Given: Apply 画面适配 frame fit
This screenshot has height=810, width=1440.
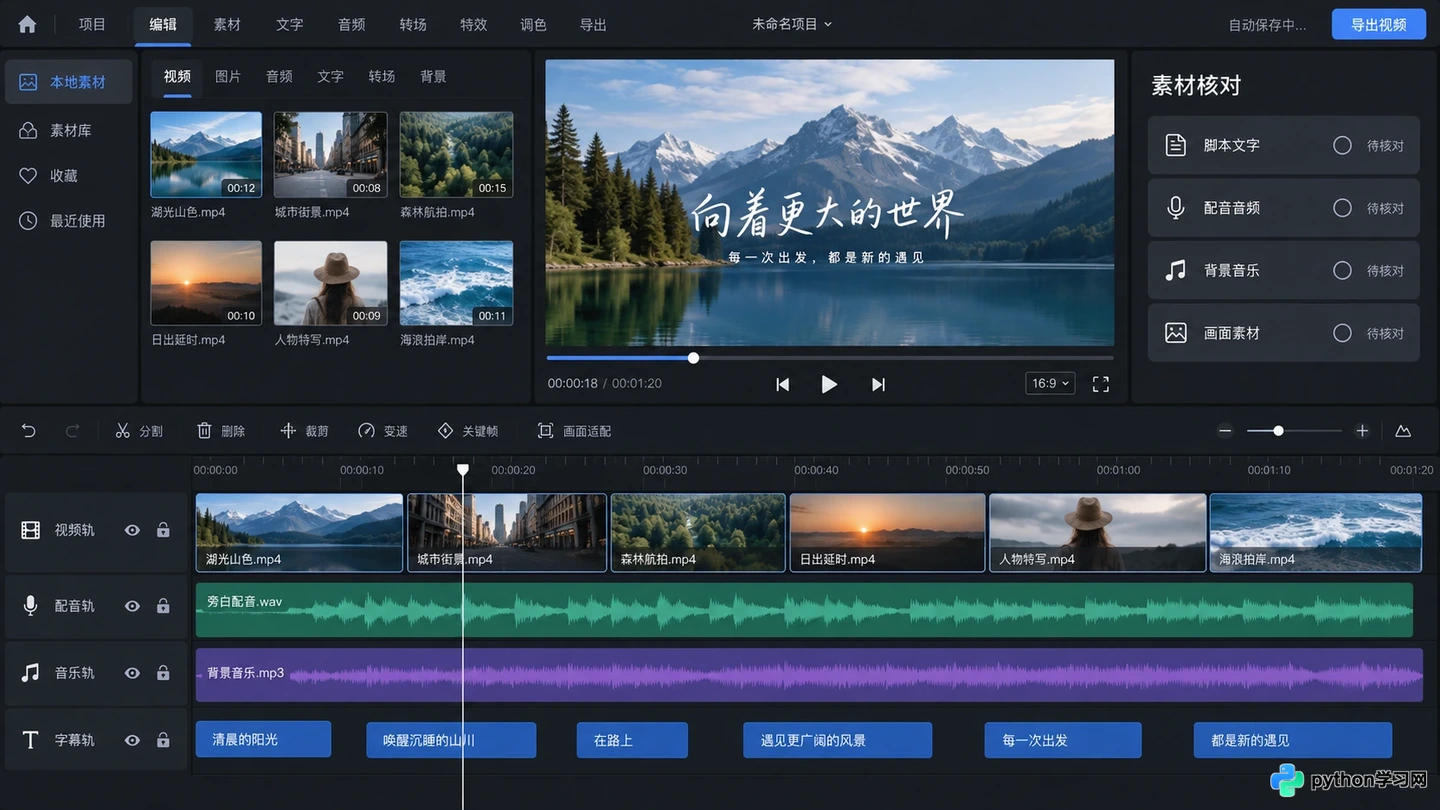Looking at the screenshot, I should [574, 431].
